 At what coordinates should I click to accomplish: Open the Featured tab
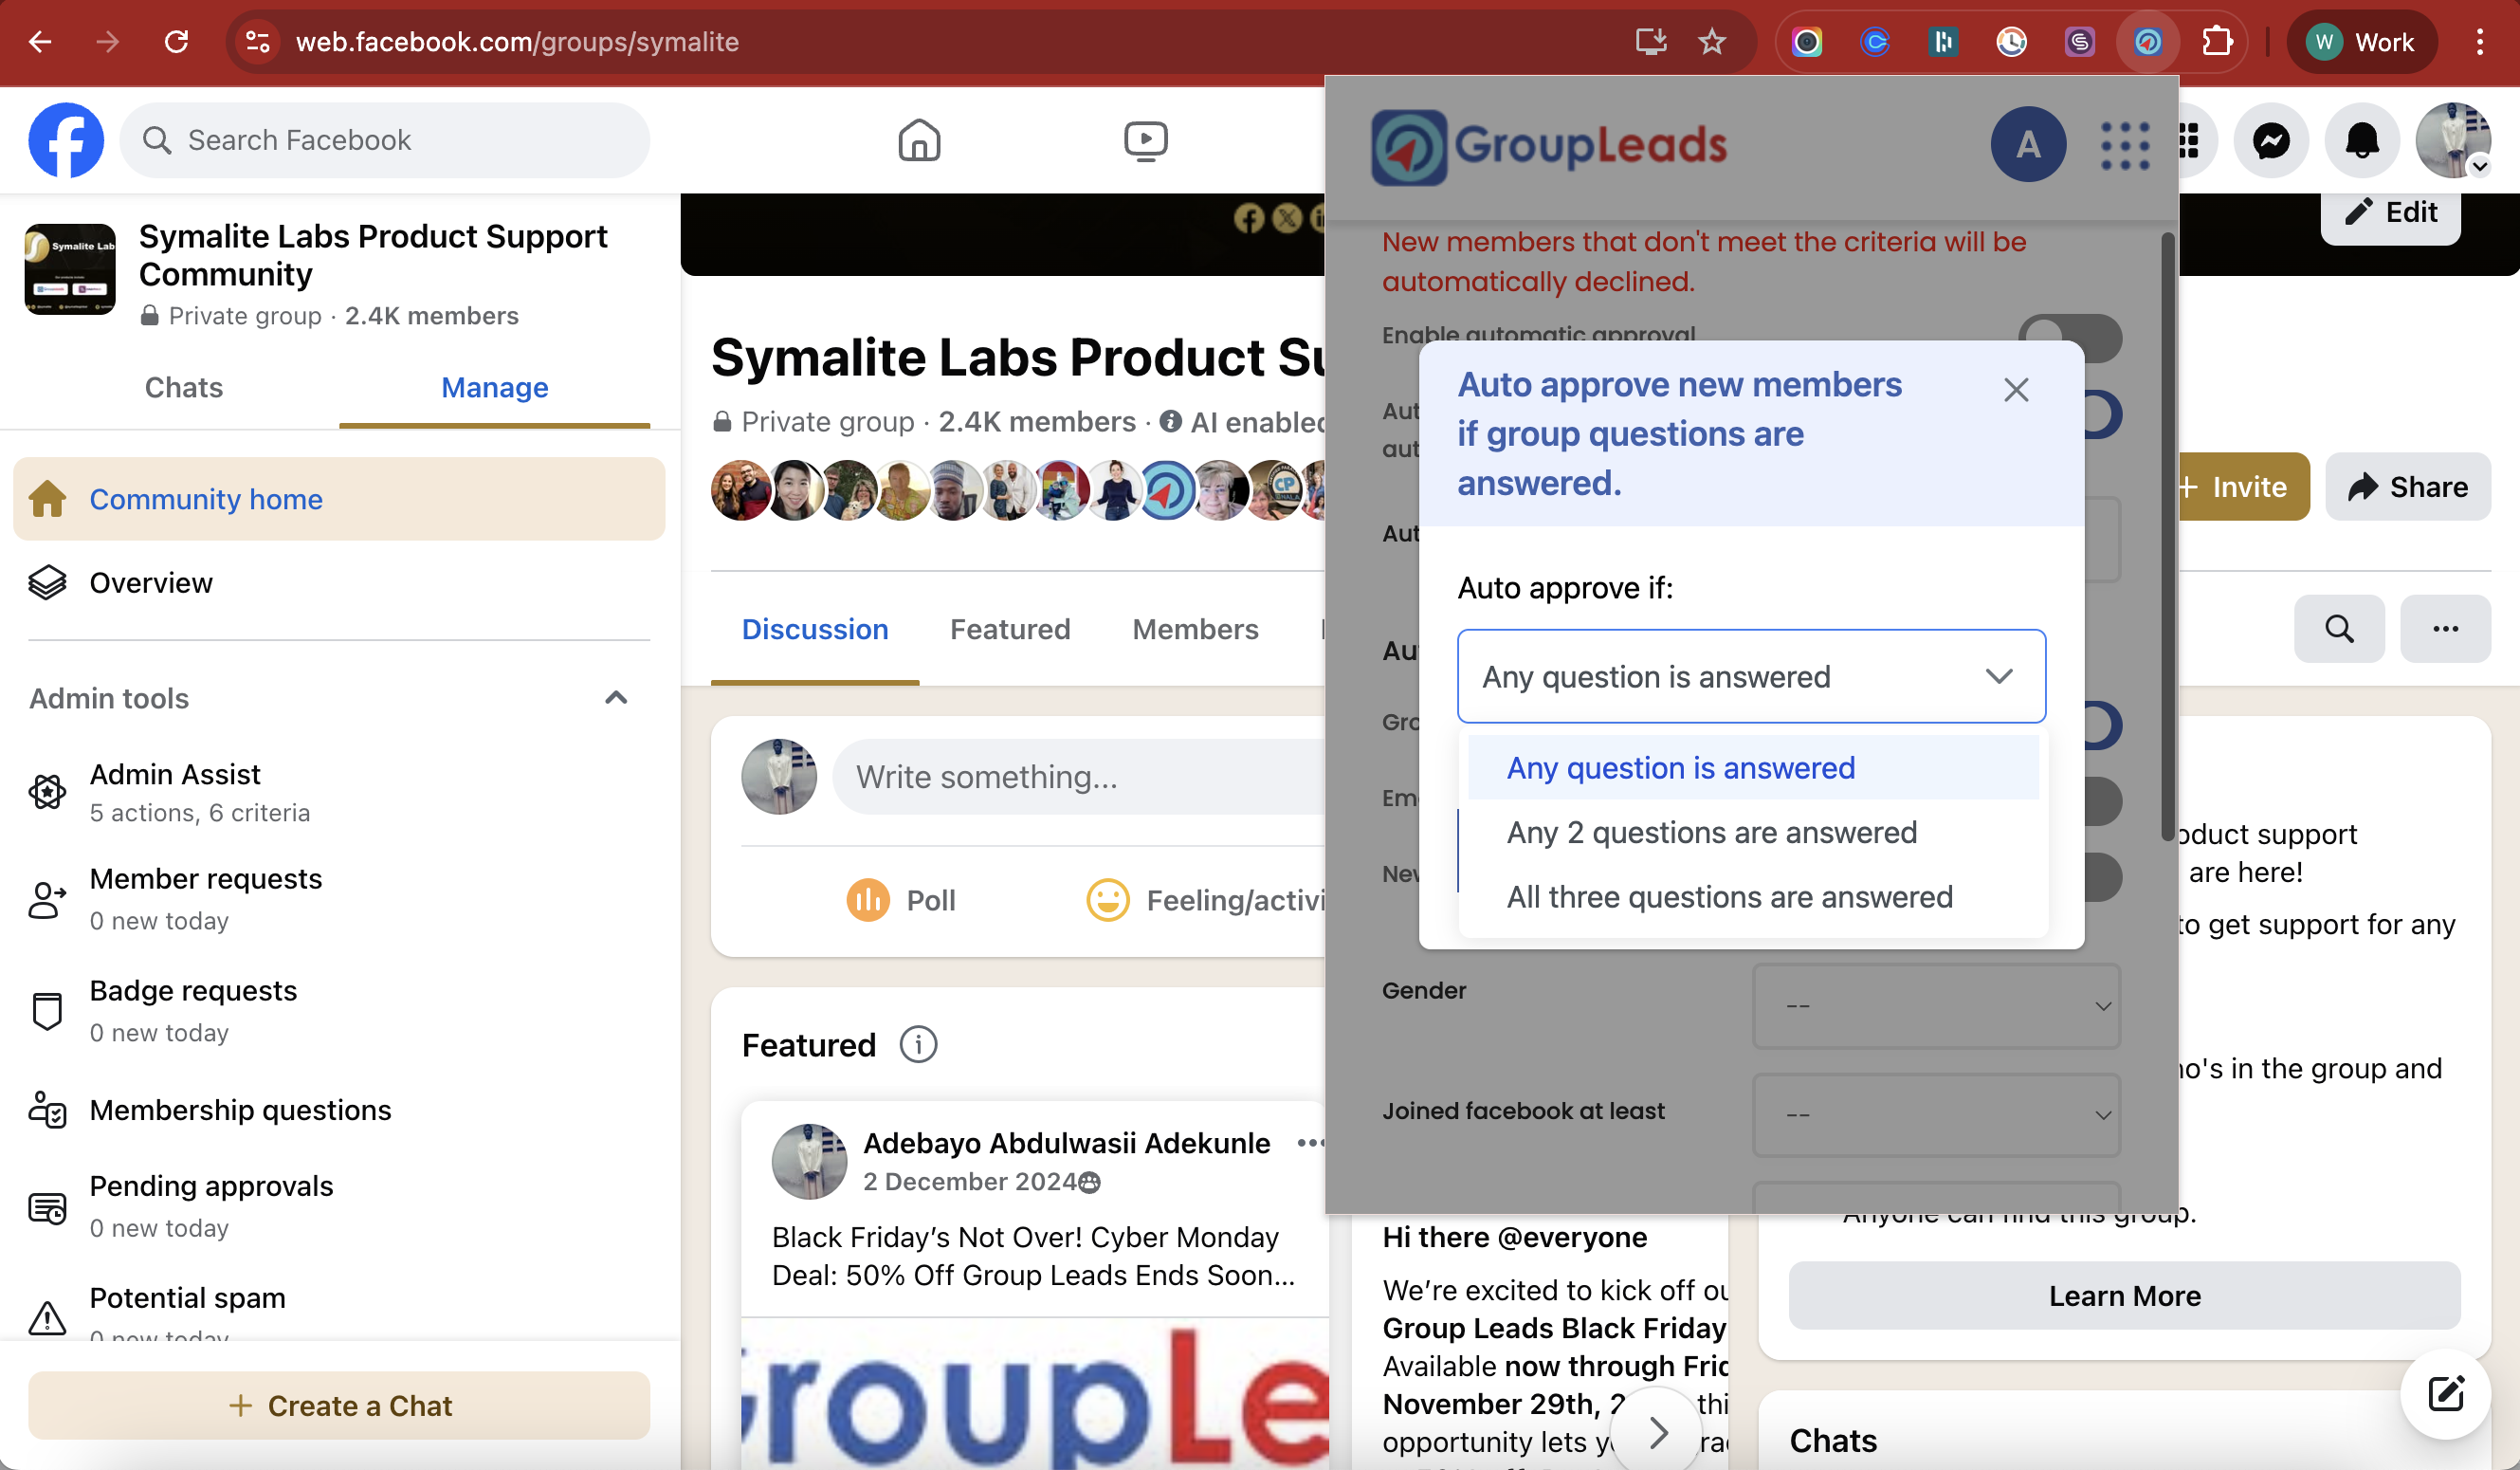1010,630
